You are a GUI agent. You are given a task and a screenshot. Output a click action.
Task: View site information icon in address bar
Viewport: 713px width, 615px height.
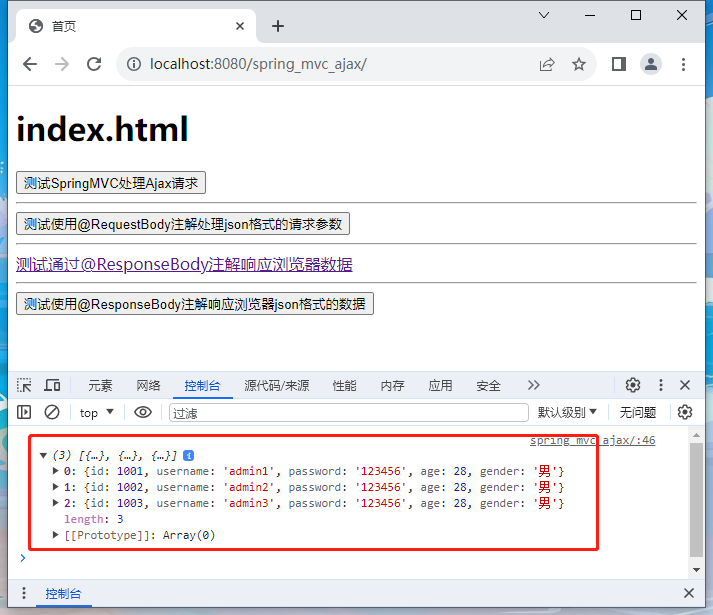[134, 64]
